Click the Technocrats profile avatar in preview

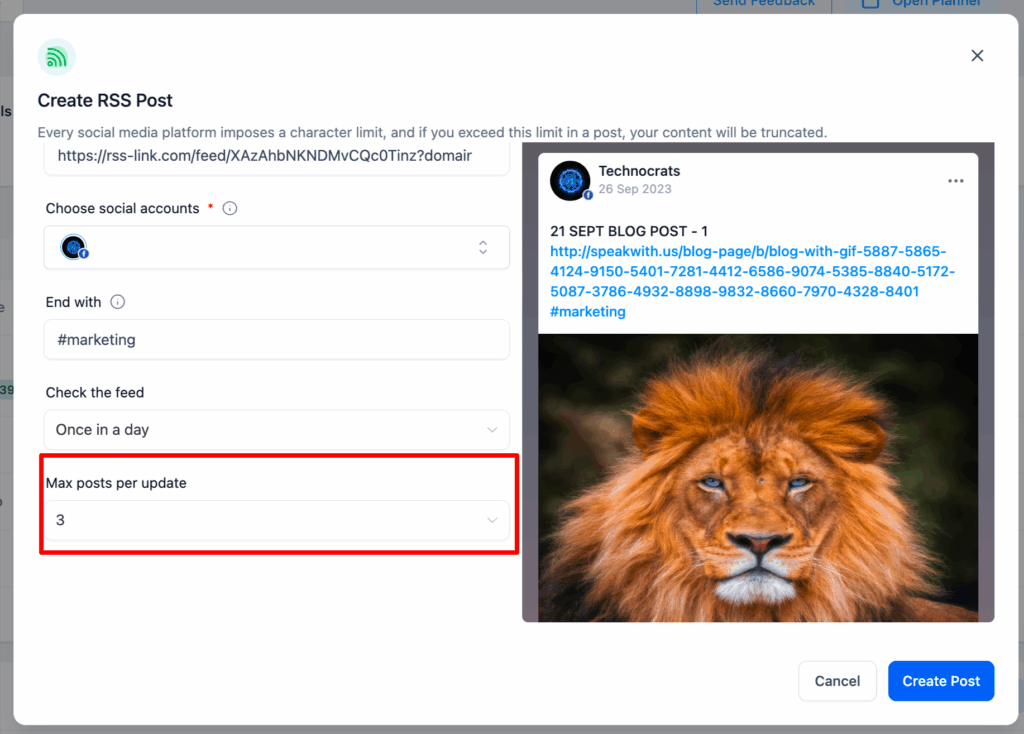(570, 181)
